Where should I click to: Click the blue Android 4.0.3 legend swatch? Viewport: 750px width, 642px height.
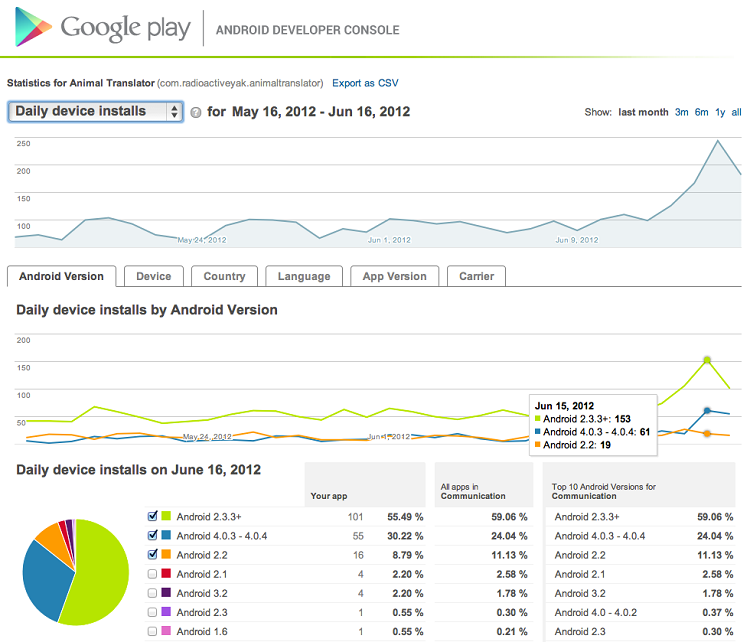[166, 536]
